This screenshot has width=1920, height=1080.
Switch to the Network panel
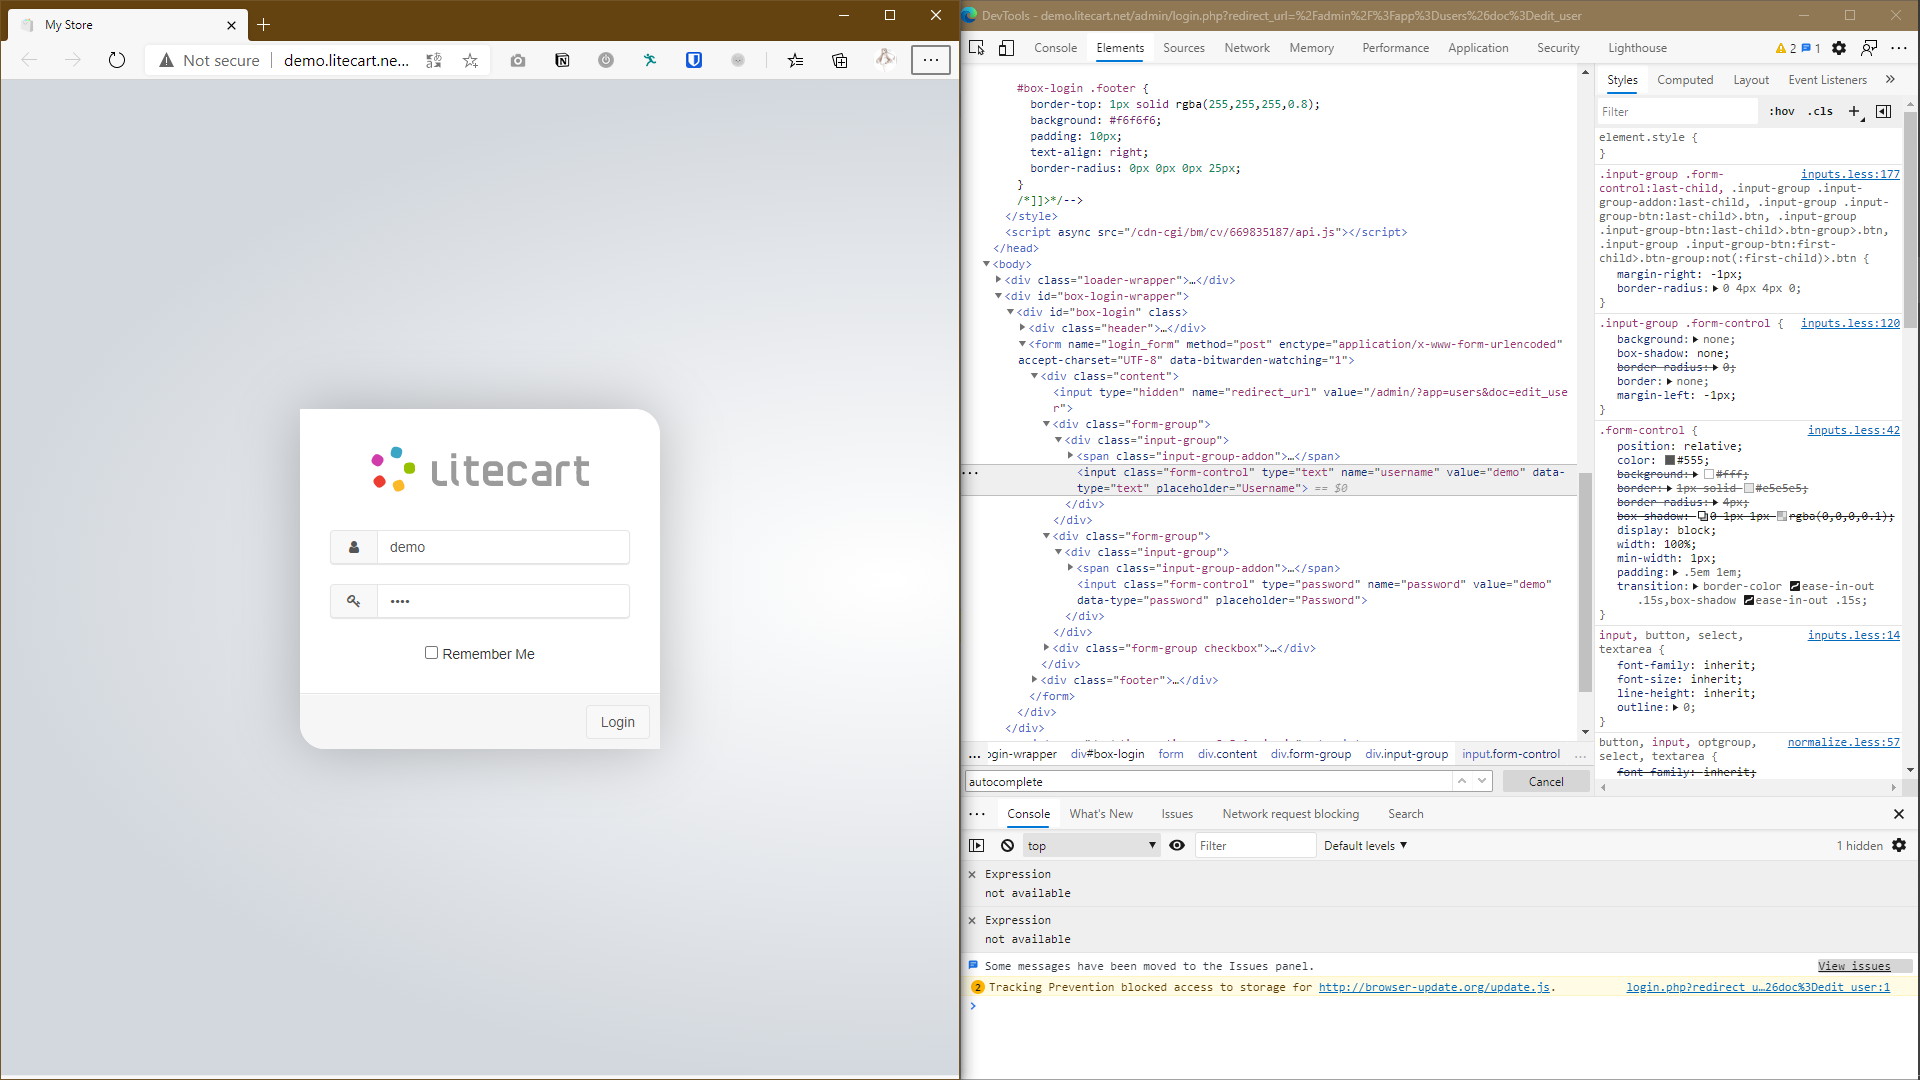click(x=1247, y=48)
